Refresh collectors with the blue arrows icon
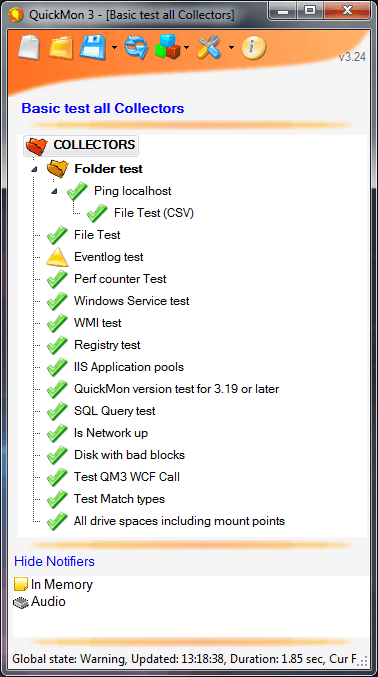This screenshot has width=378, height=677. (x=137, y=47)
